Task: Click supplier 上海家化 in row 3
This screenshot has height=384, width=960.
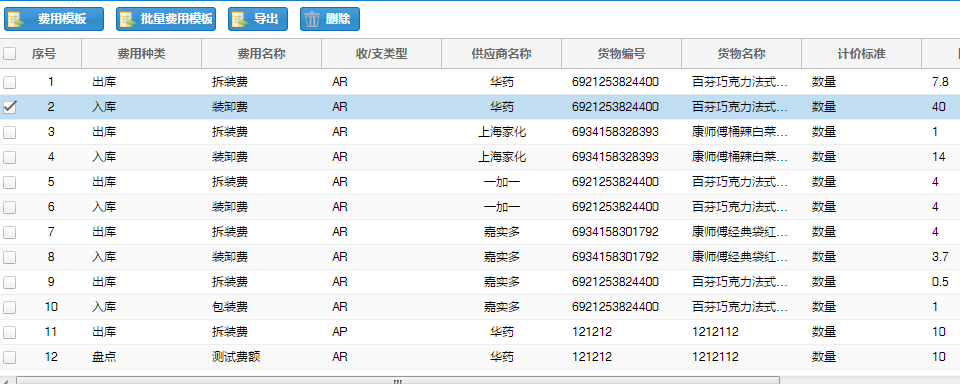Action: click(x=501, y=132)
